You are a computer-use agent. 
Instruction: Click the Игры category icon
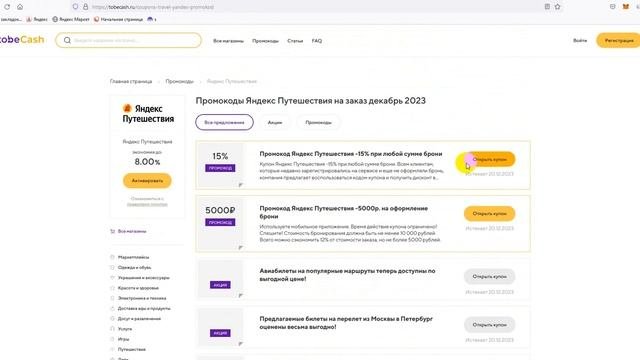[112, 339]
